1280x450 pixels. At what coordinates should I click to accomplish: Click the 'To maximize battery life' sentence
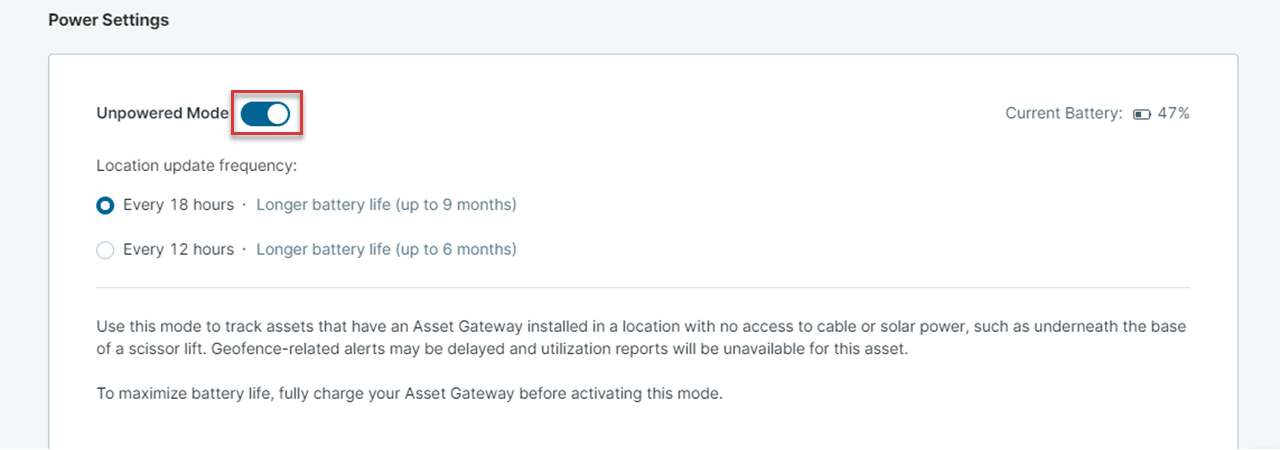409,393
